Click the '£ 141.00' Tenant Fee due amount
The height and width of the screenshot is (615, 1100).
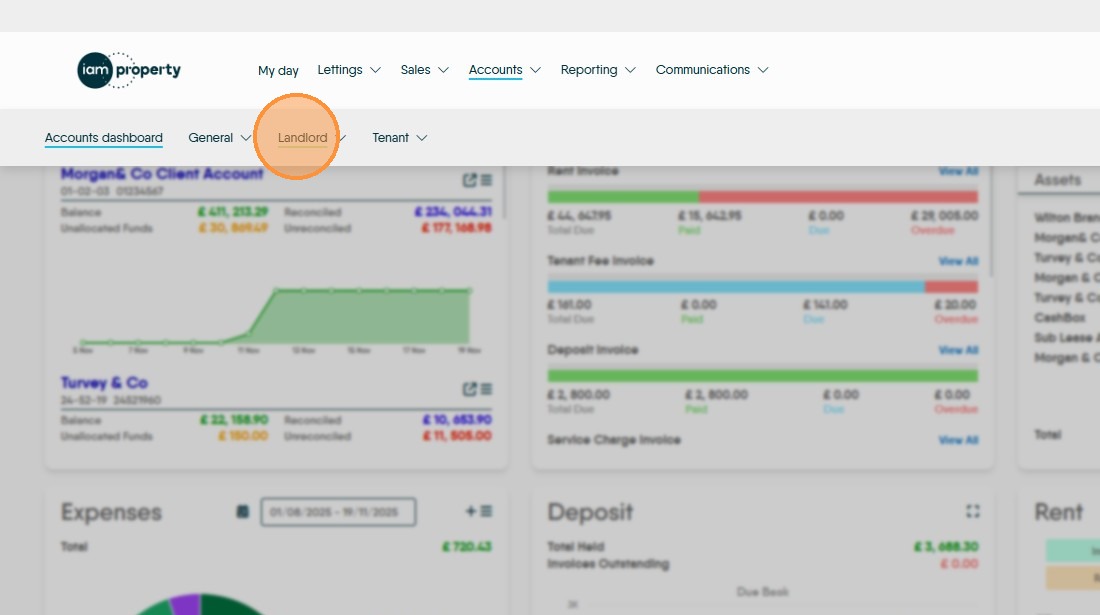(825, 305)
